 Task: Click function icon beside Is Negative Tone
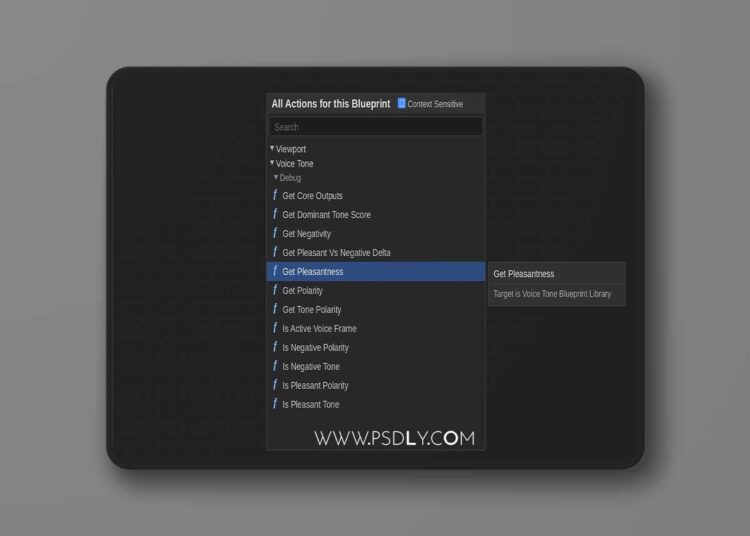pyautogui.click(x=275, y=366)
